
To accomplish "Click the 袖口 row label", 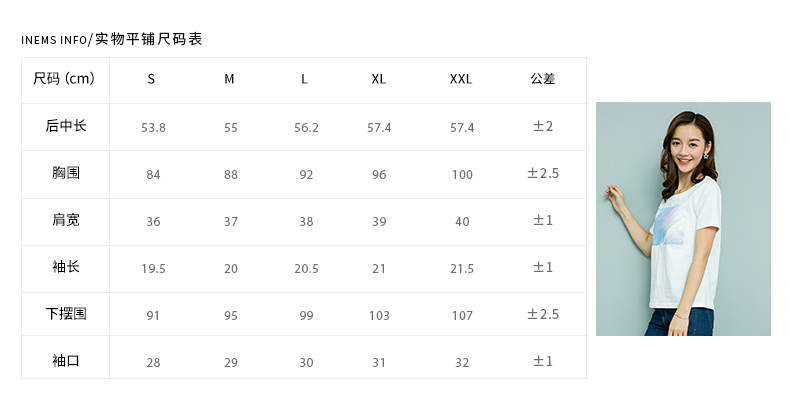I will coord(66,361).
